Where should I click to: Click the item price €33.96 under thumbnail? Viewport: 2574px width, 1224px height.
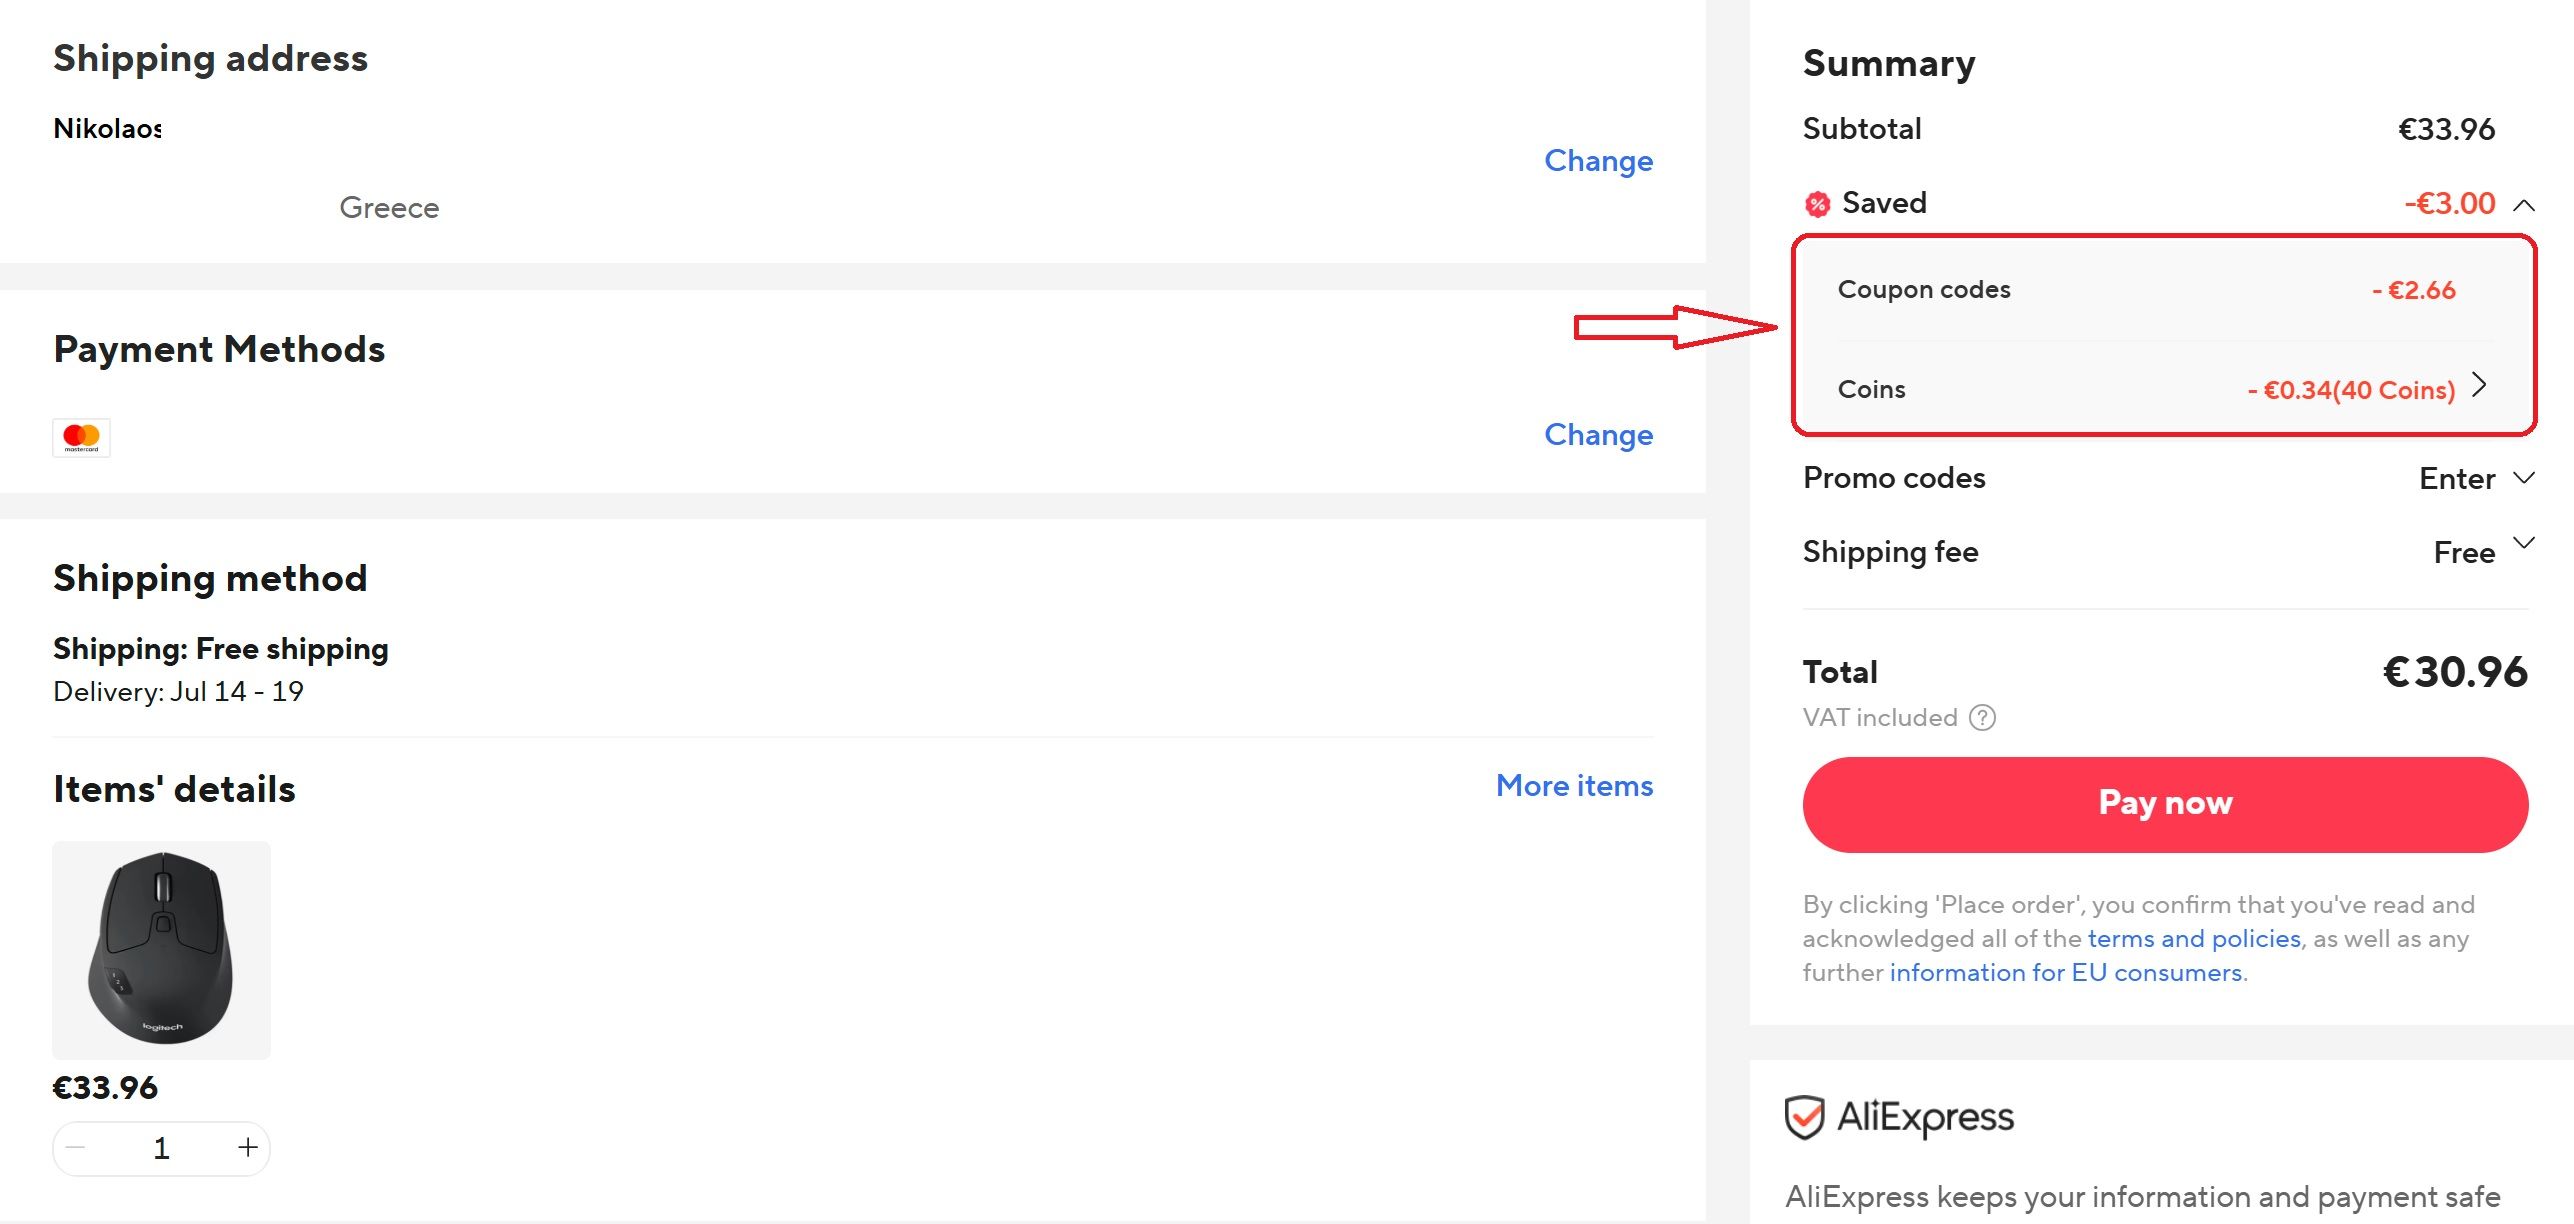(105, 1088)
